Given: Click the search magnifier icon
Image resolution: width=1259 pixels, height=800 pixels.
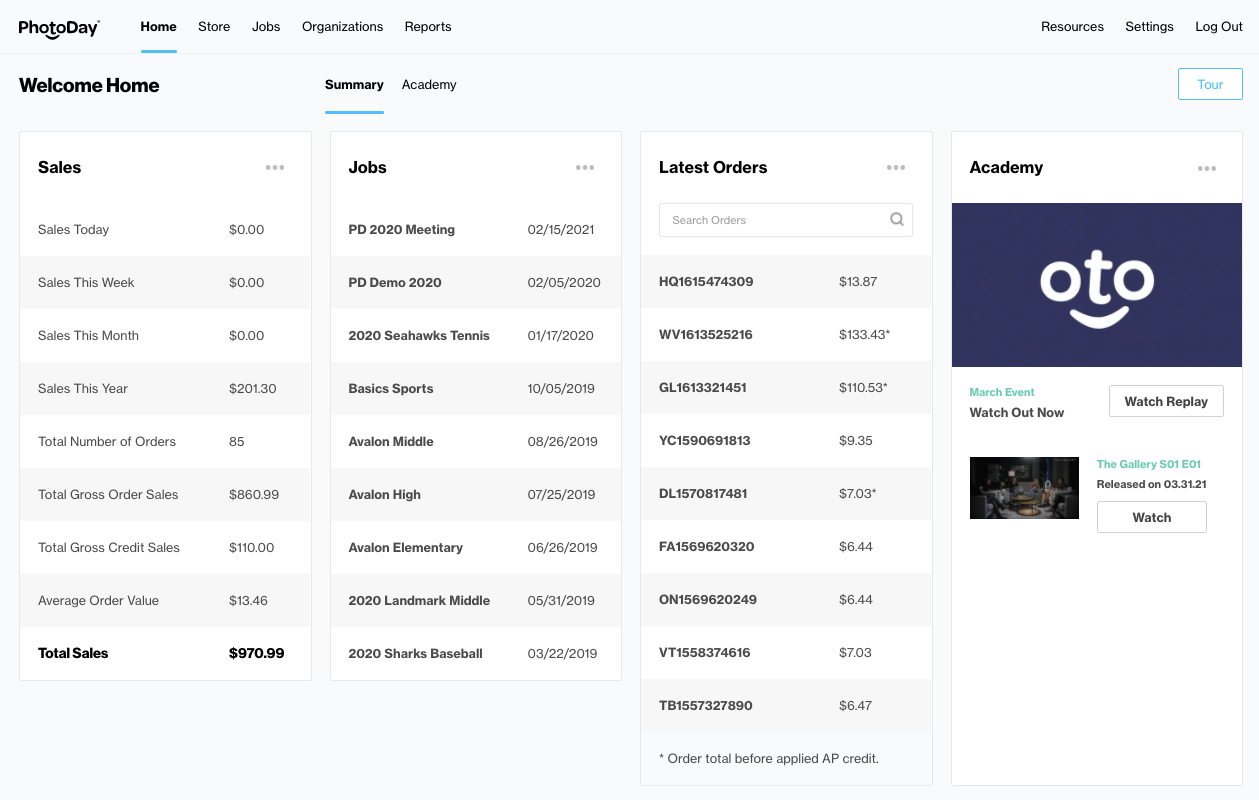Looking at the screenshot, I should click(x=897, y=220).
